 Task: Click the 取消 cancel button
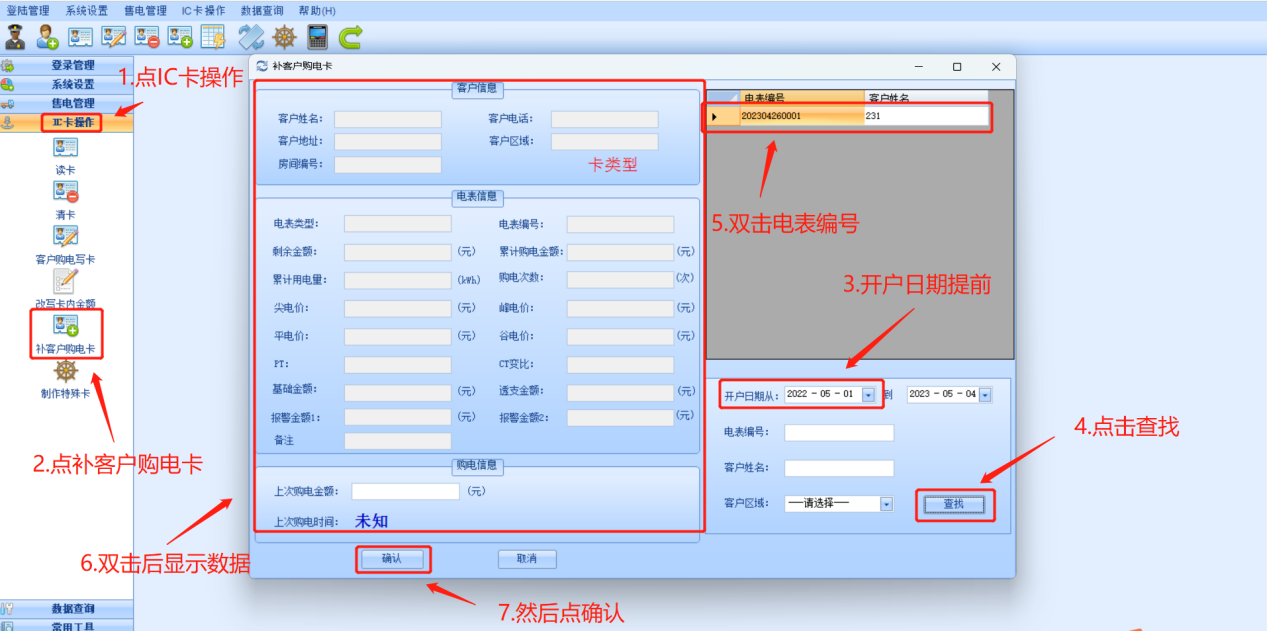(x=526, y=559)
